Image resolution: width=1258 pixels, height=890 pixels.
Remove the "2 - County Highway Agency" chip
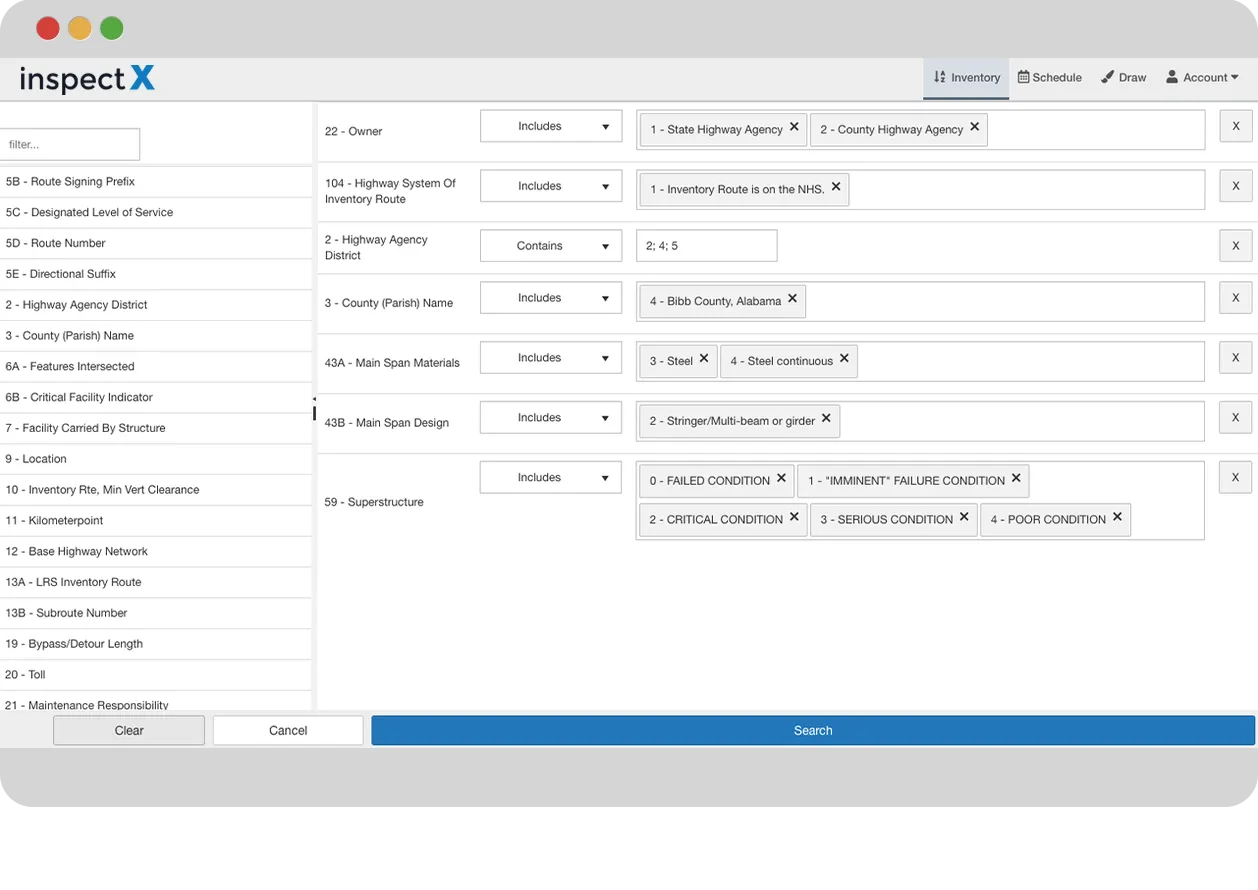[974, 127]
